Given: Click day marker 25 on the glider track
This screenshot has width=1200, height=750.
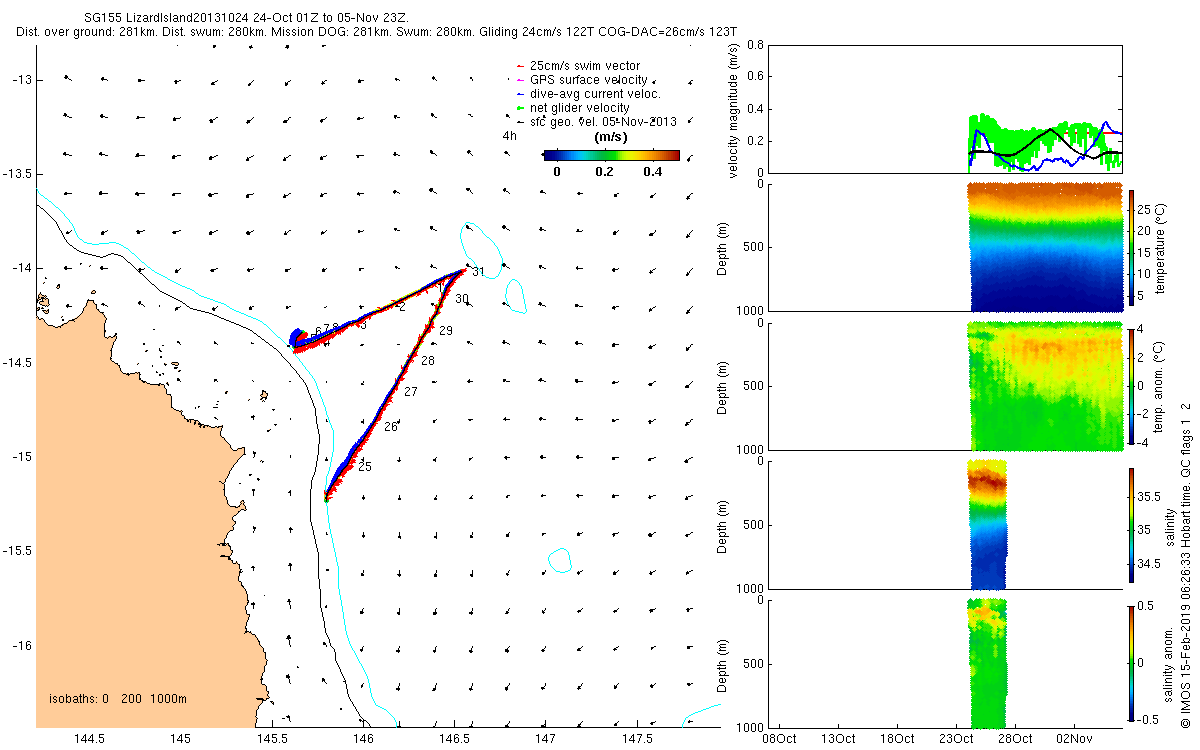Looking at the screenshot, I should (365, 467).
